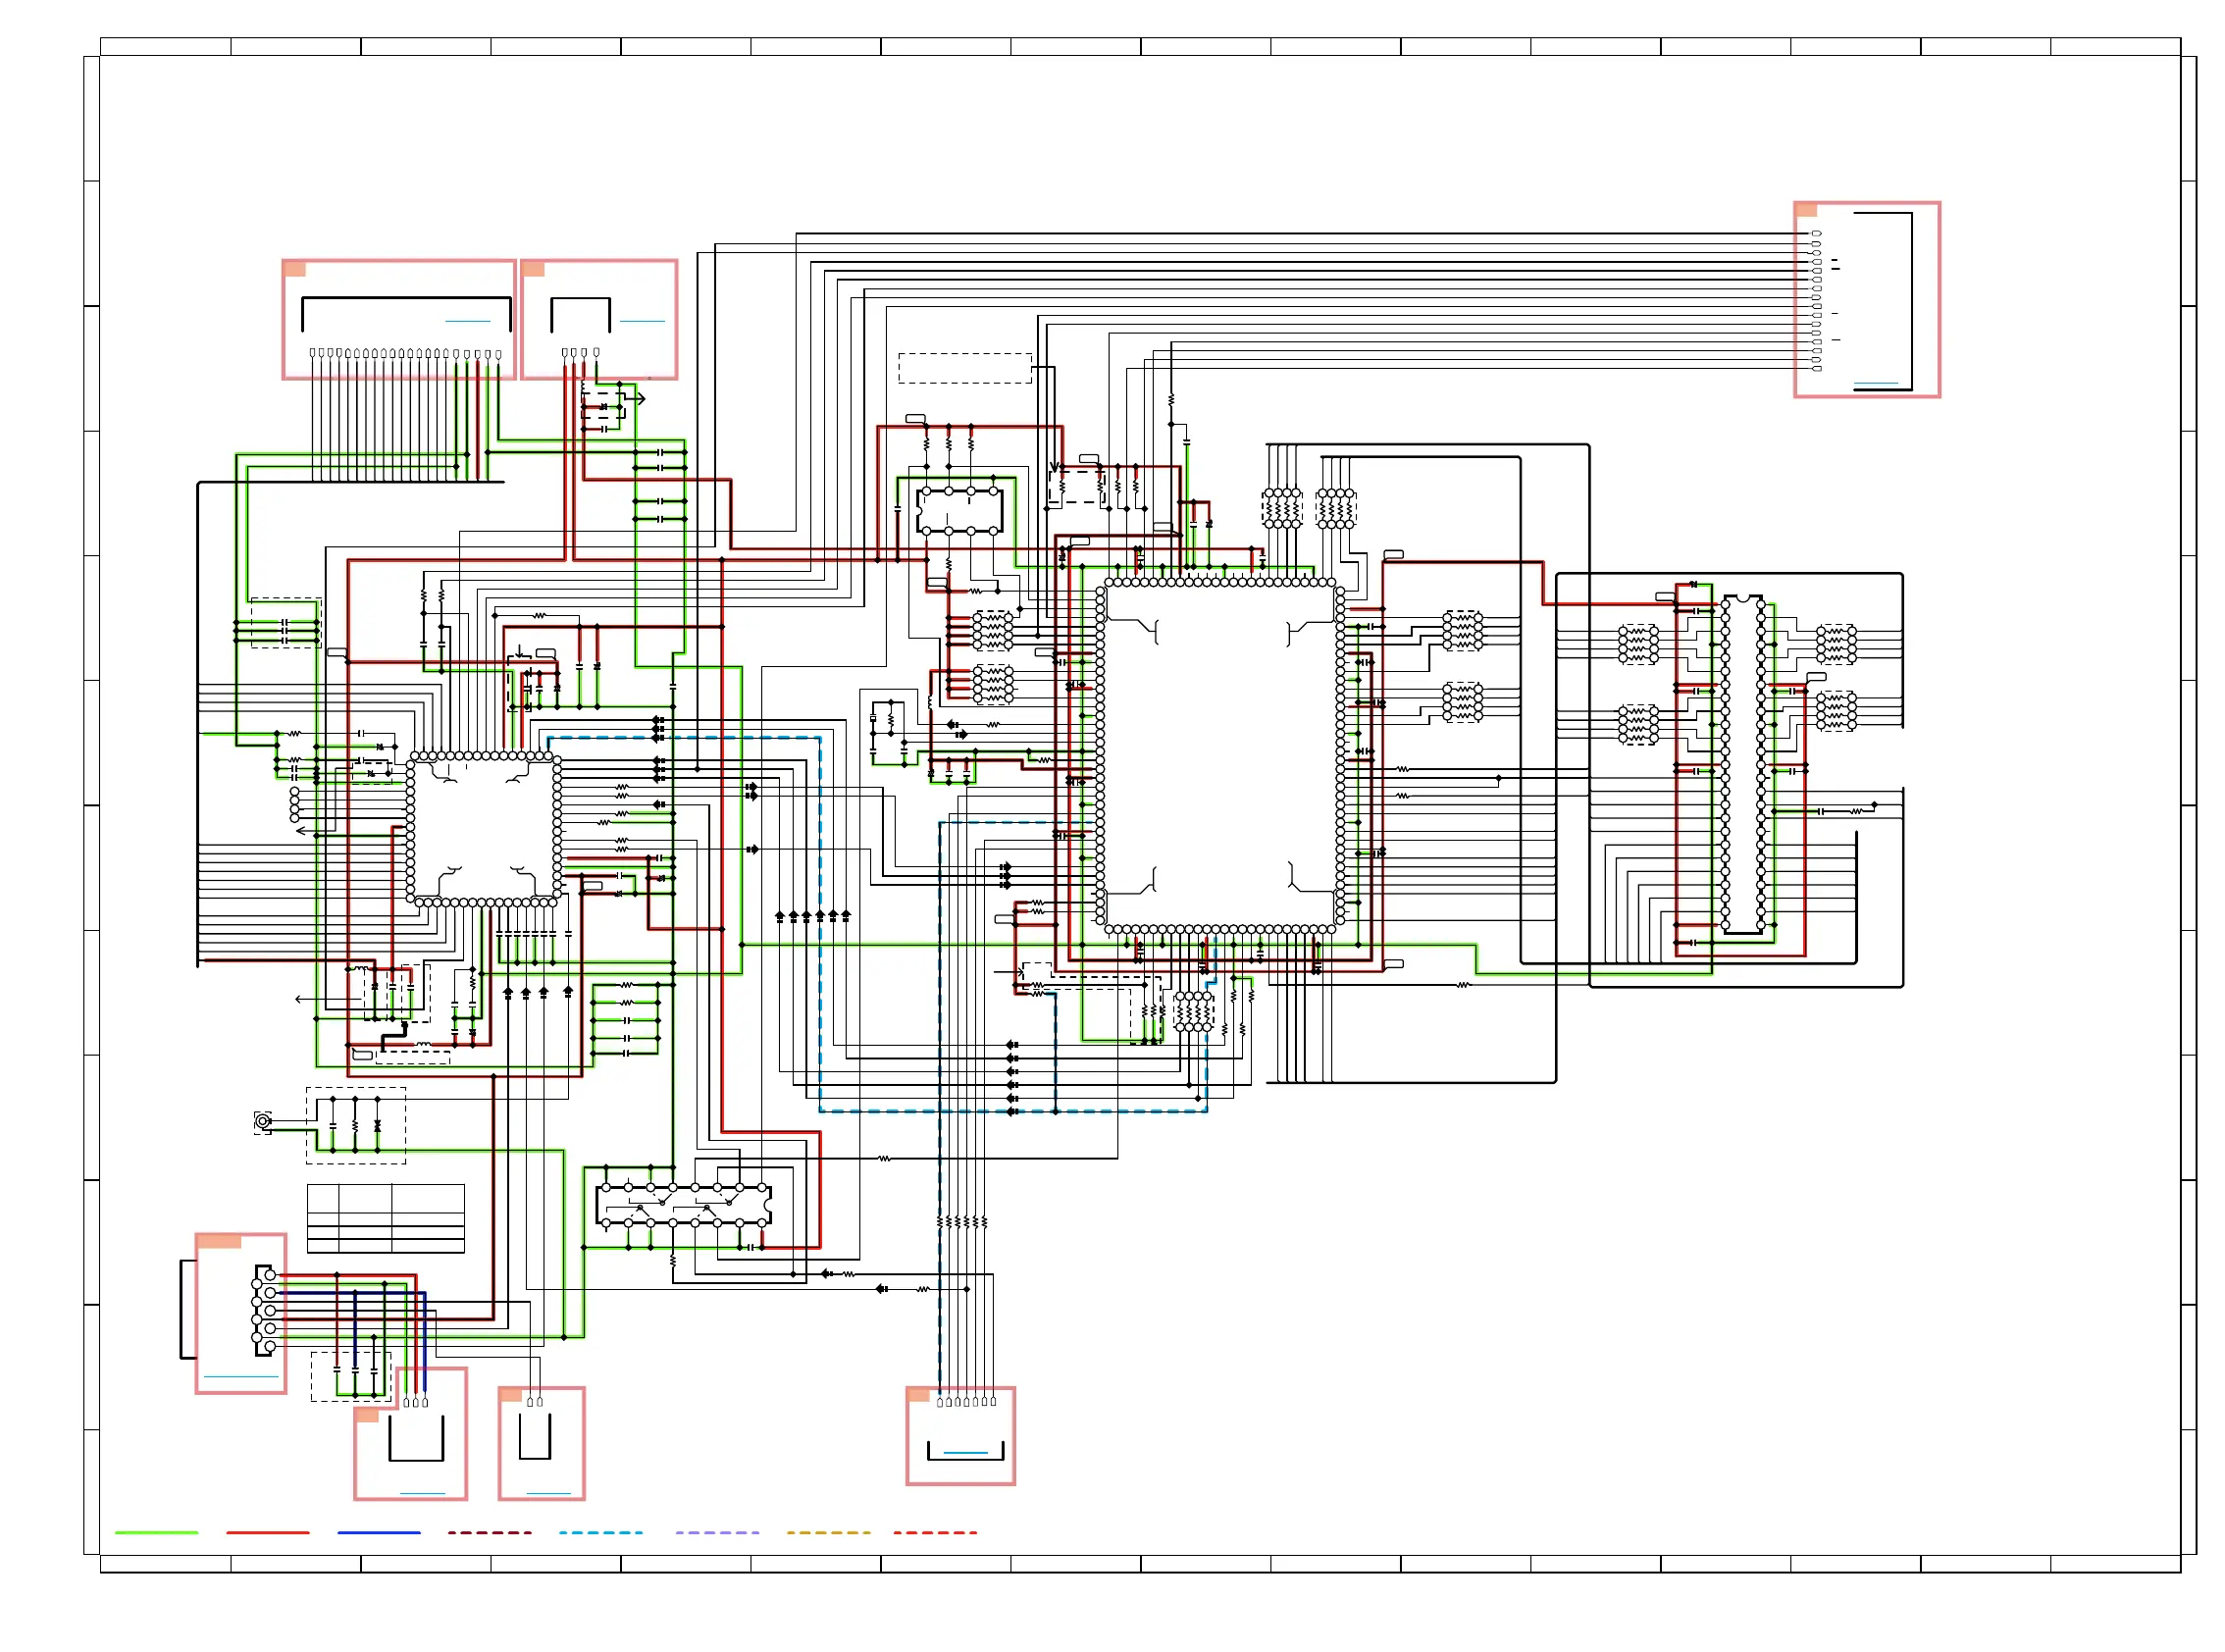Image resolution: width=2225 pixels, height=1652 pixels.
Task: Click the solid red legend line
Action: (x=267, y=1532)
